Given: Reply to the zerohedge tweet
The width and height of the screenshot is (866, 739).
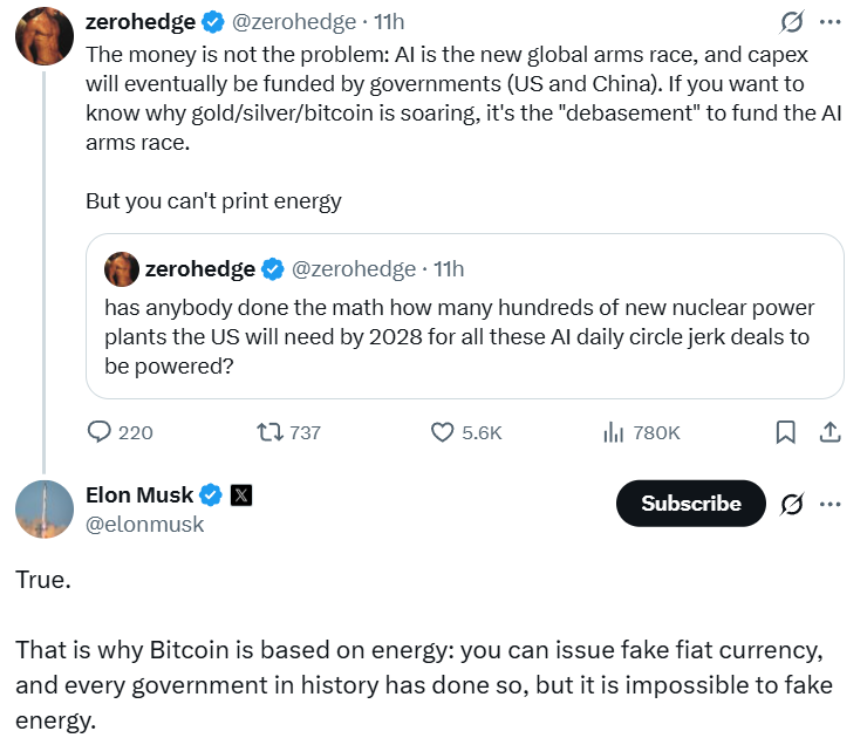Looking at the screenshot, I should point(101,432).
